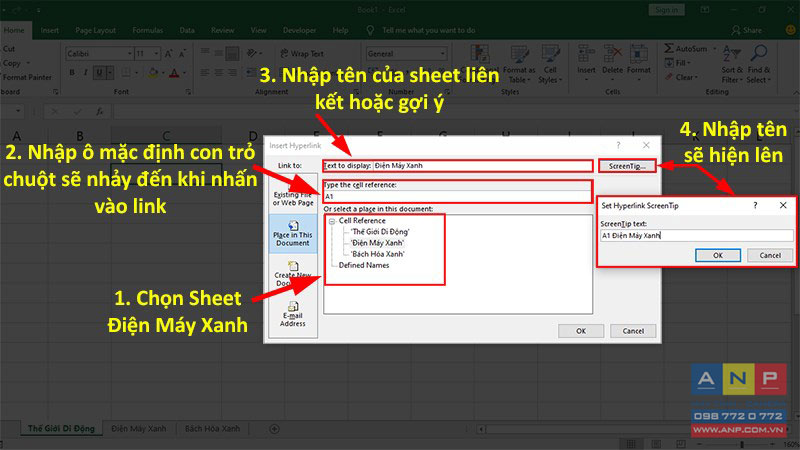Click Sign in button in title bar
Image resolution: width=800 pixels, height=450 pixels.
[x=666, y=10]
